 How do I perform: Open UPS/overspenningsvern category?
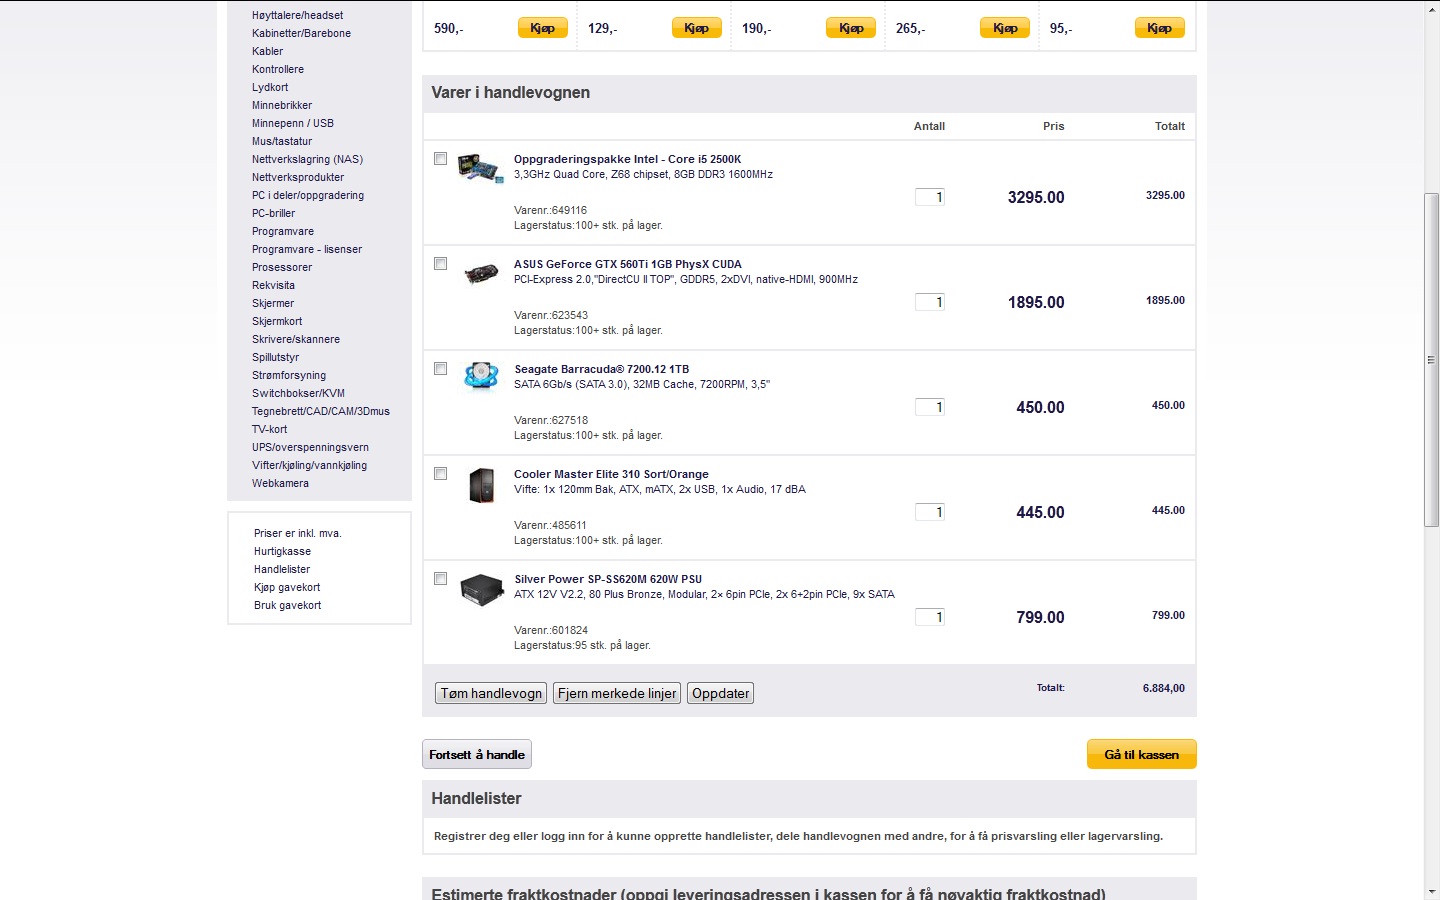pos(310,447)
